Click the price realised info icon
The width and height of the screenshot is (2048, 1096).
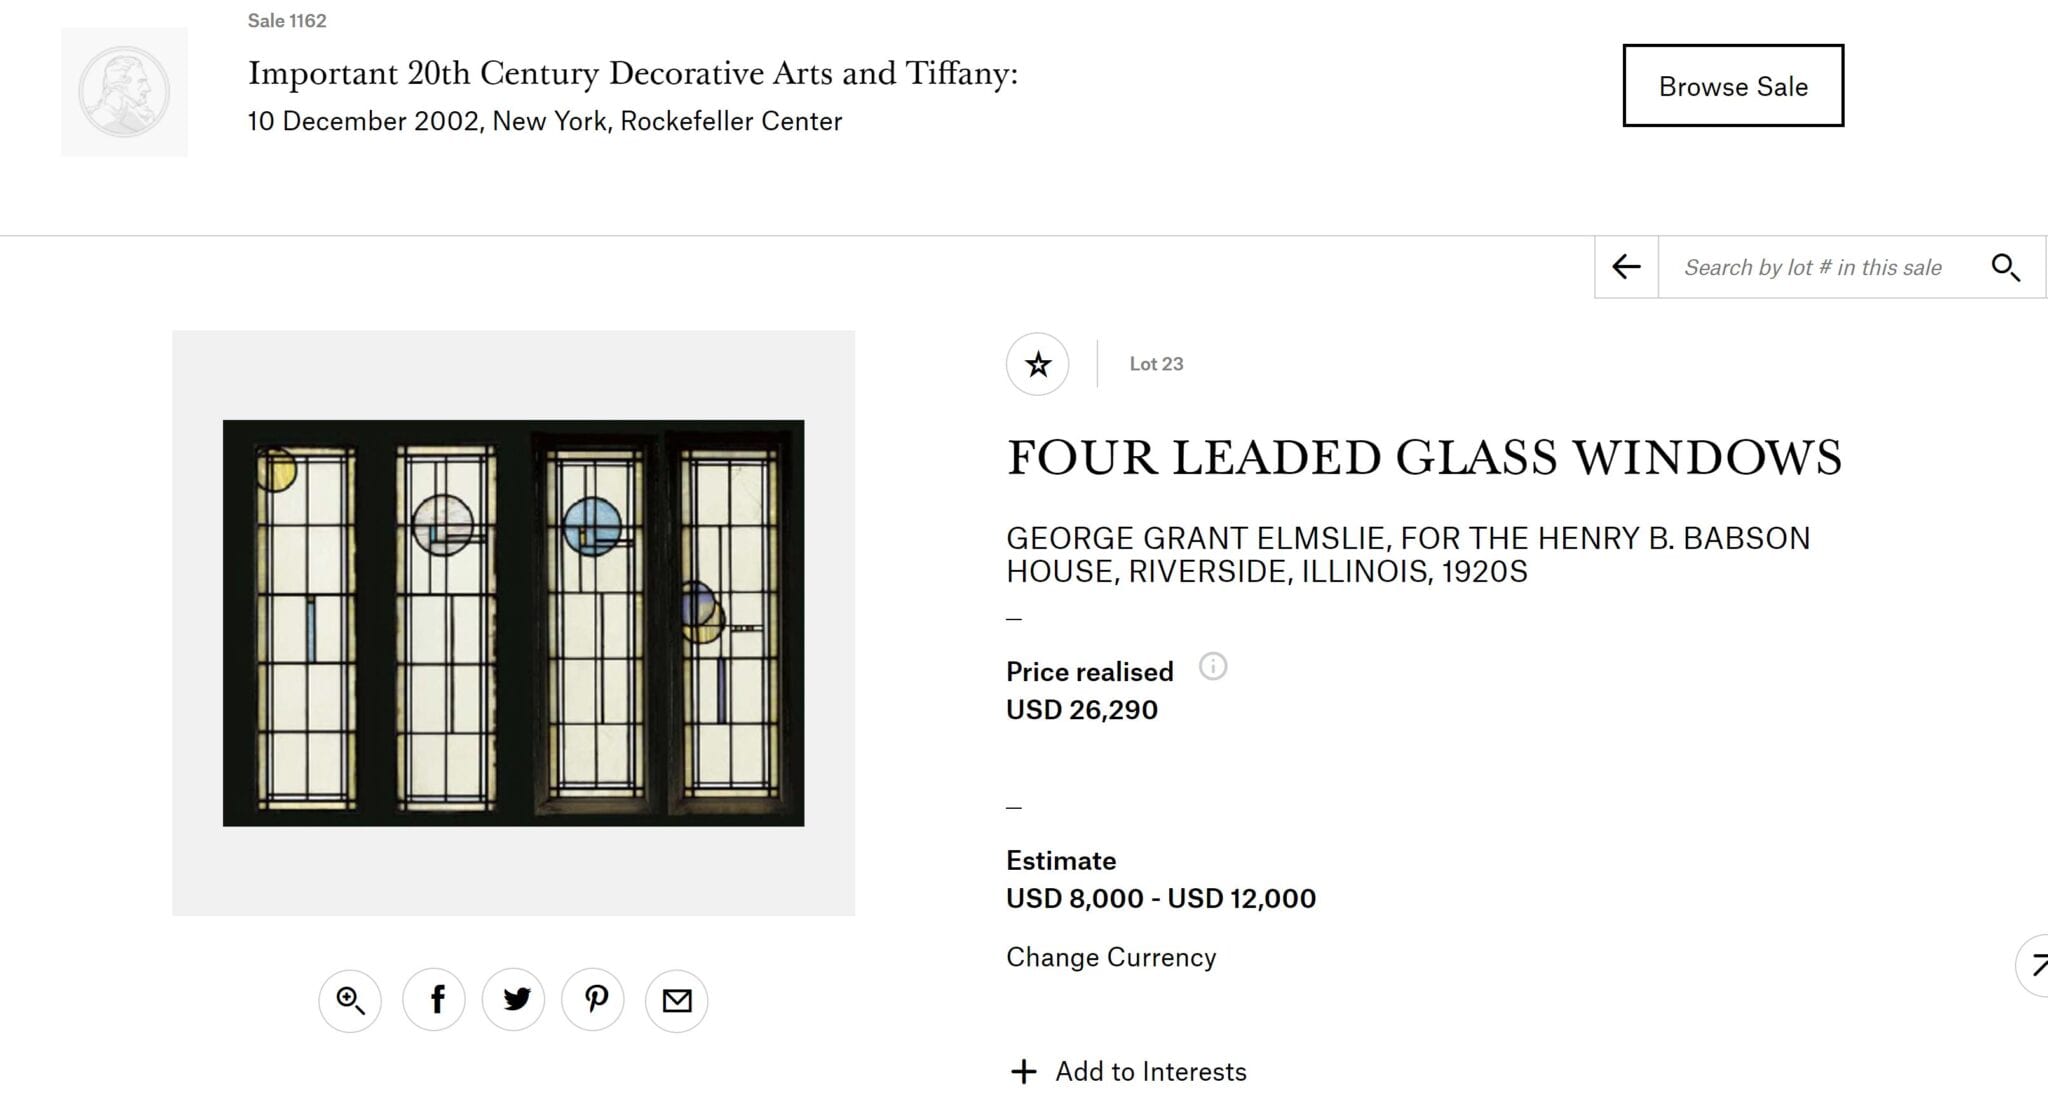pyautogui.click(x=1213, y=667)
